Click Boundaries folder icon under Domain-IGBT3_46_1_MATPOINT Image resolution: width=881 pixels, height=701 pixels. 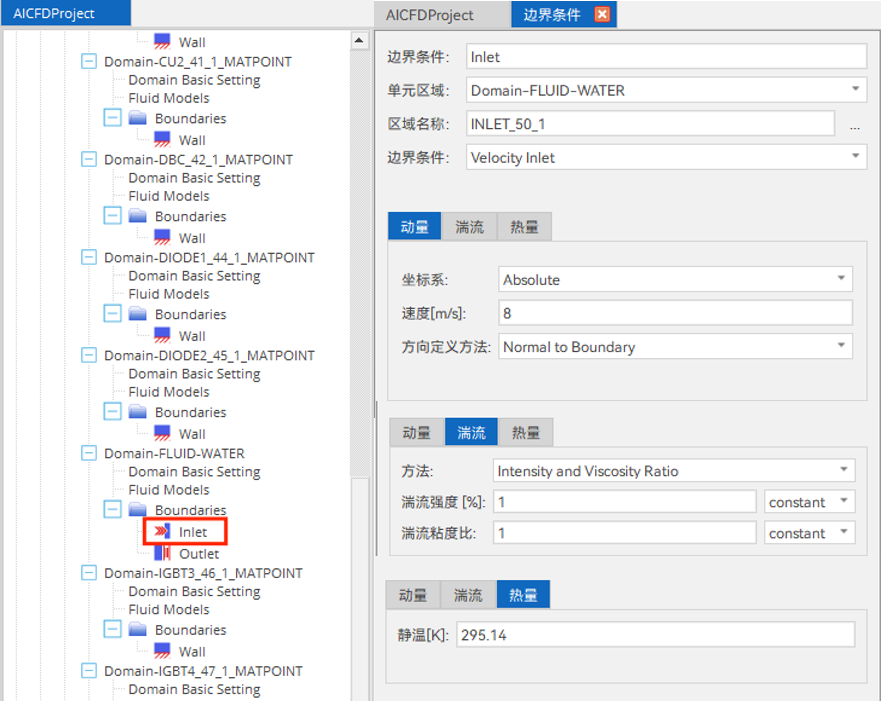(x=138, y=629)
